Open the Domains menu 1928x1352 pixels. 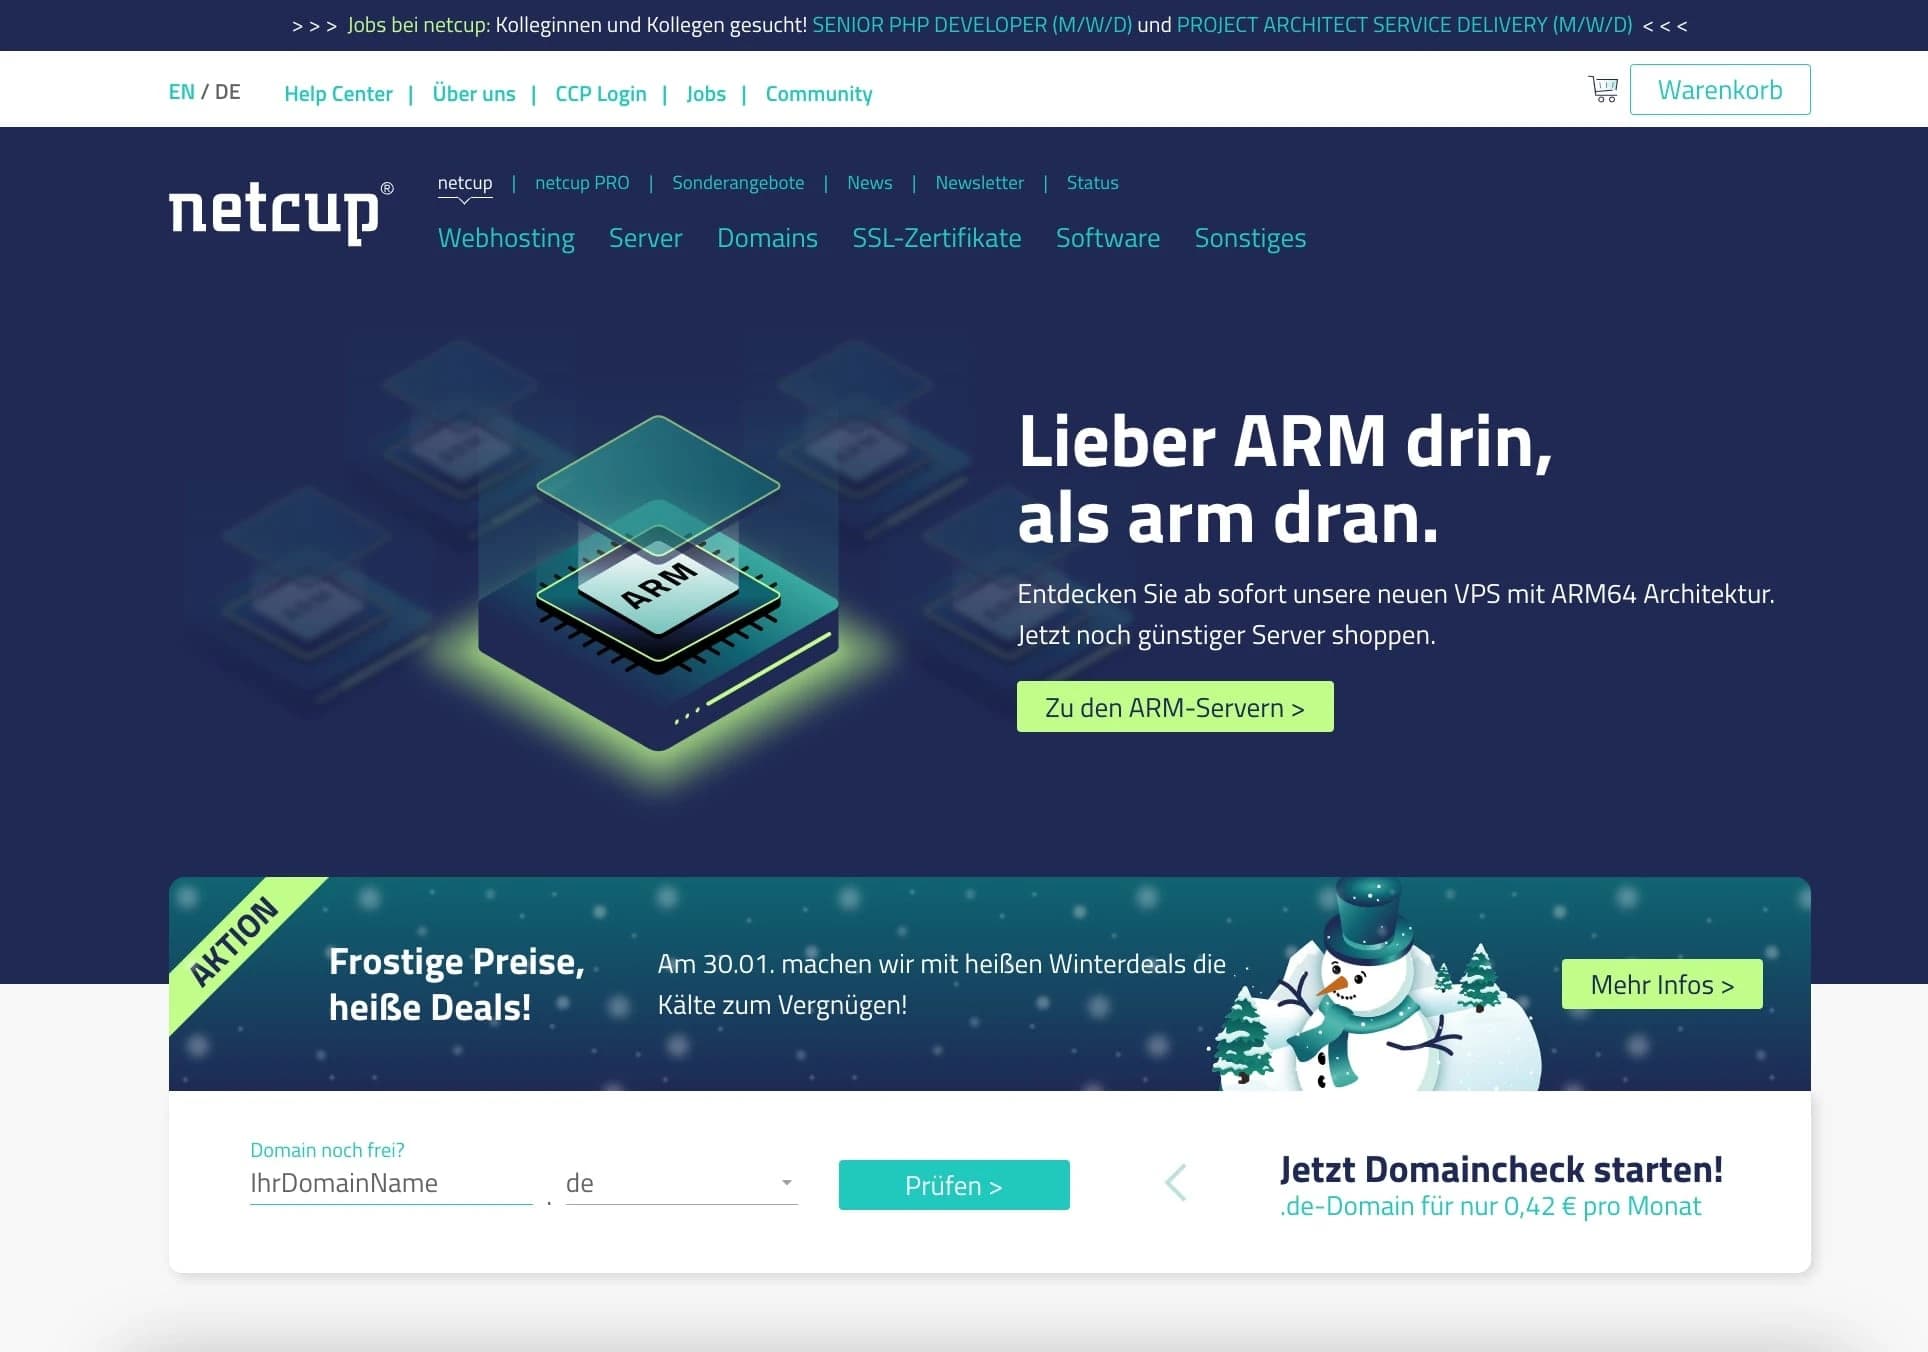click(x=767, y=238)
